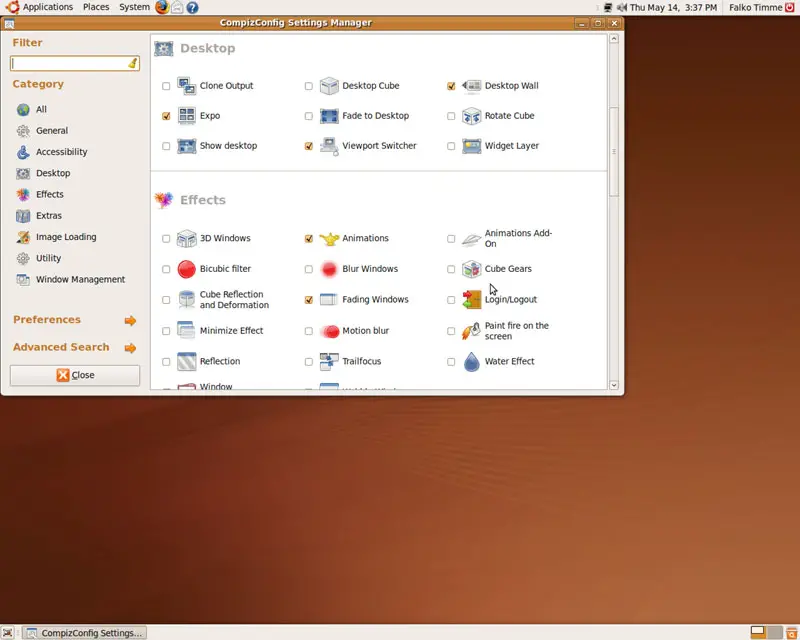Launch Firefox from the top panel
This screenshot has height=640, width=800.
162,7
